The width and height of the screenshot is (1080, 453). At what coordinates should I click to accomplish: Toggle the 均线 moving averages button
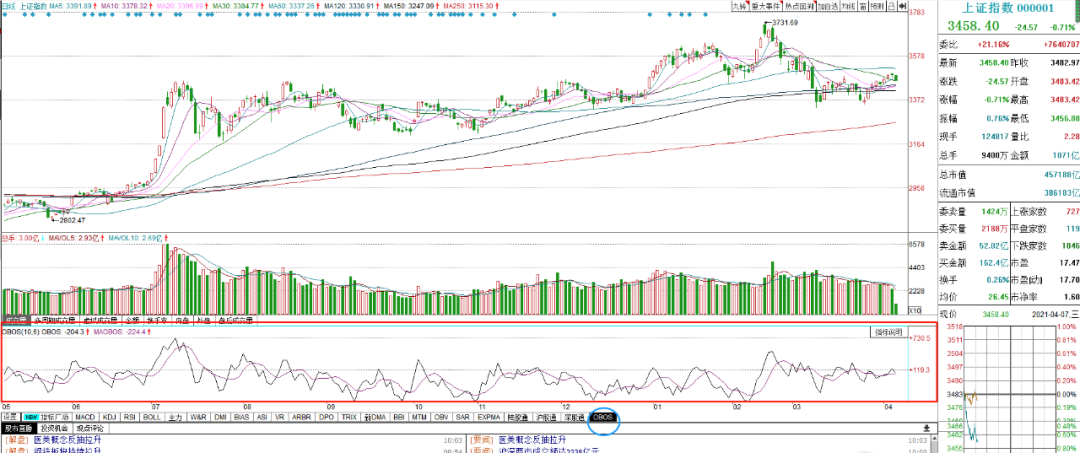[x=849, y=6]
